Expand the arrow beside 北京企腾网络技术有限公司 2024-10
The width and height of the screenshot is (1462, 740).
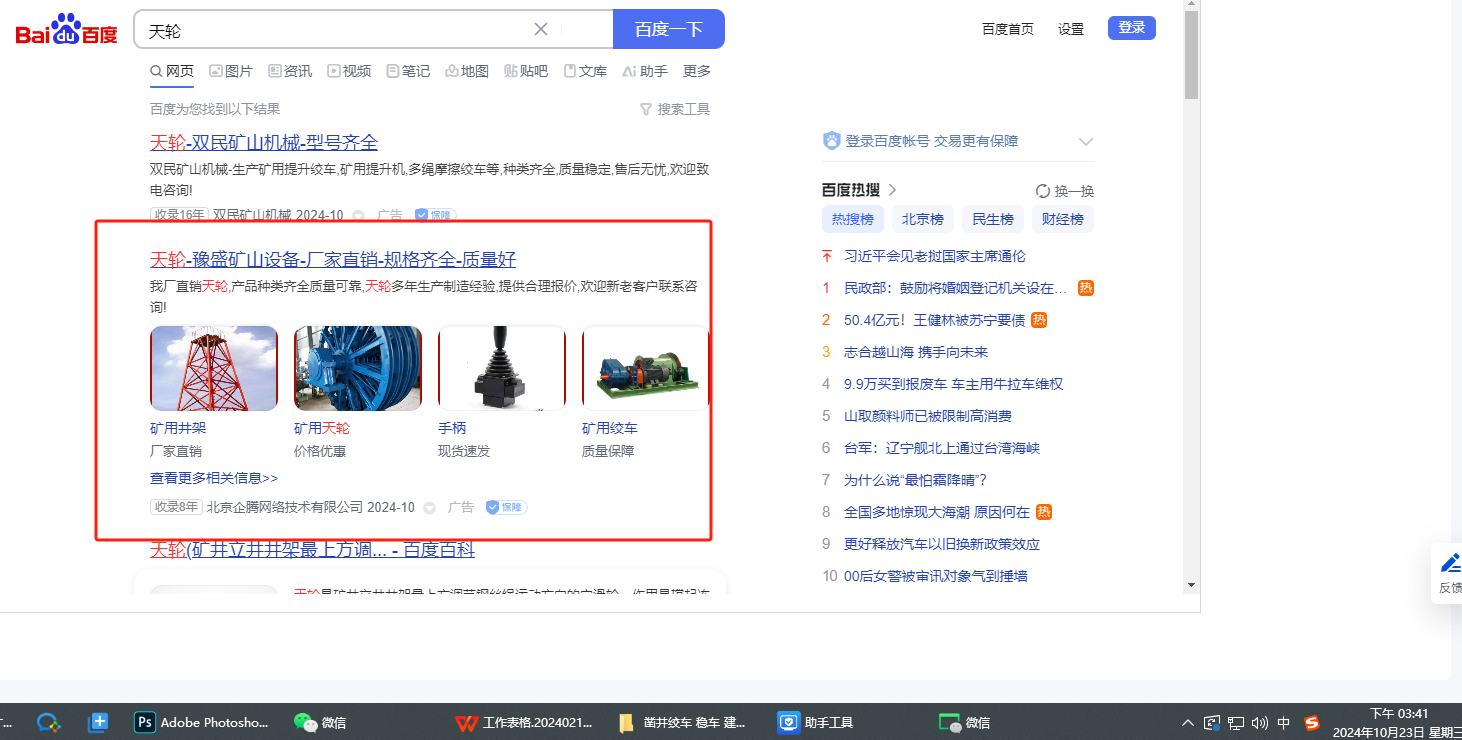click(x=430, y=508)
